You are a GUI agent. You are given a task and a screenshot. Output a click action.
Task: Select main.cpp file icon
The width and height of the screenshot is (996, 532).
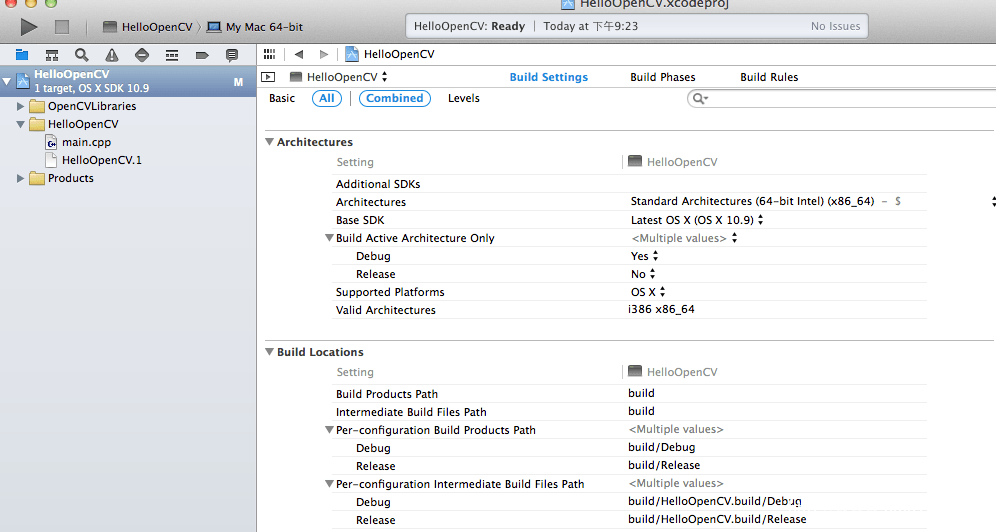(x=51, y=142)
